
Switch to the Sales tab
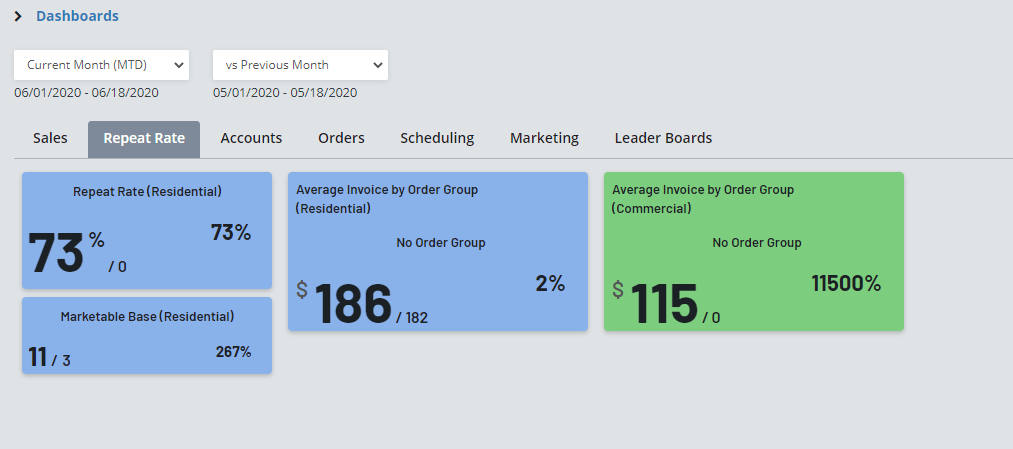pos(50,139)
